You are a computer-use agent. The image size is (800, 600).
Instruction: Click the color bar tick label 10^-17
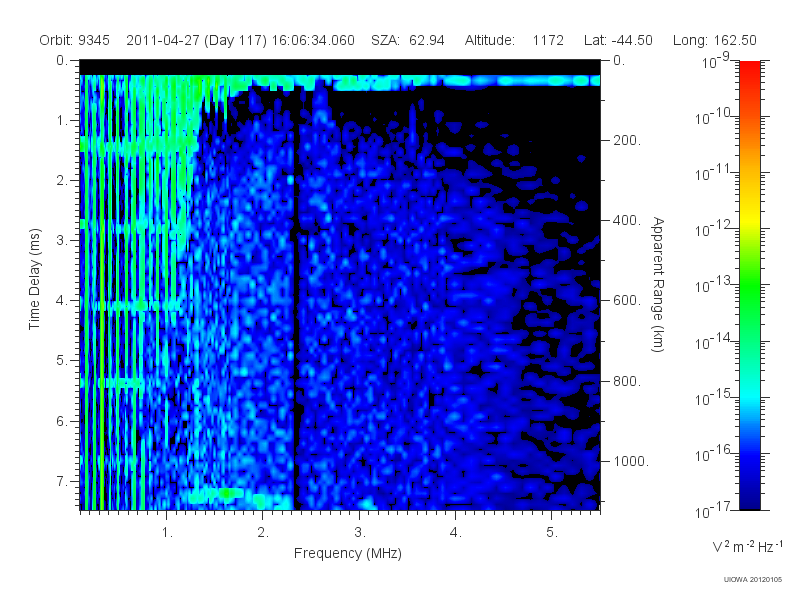click(x=712, y=509)
